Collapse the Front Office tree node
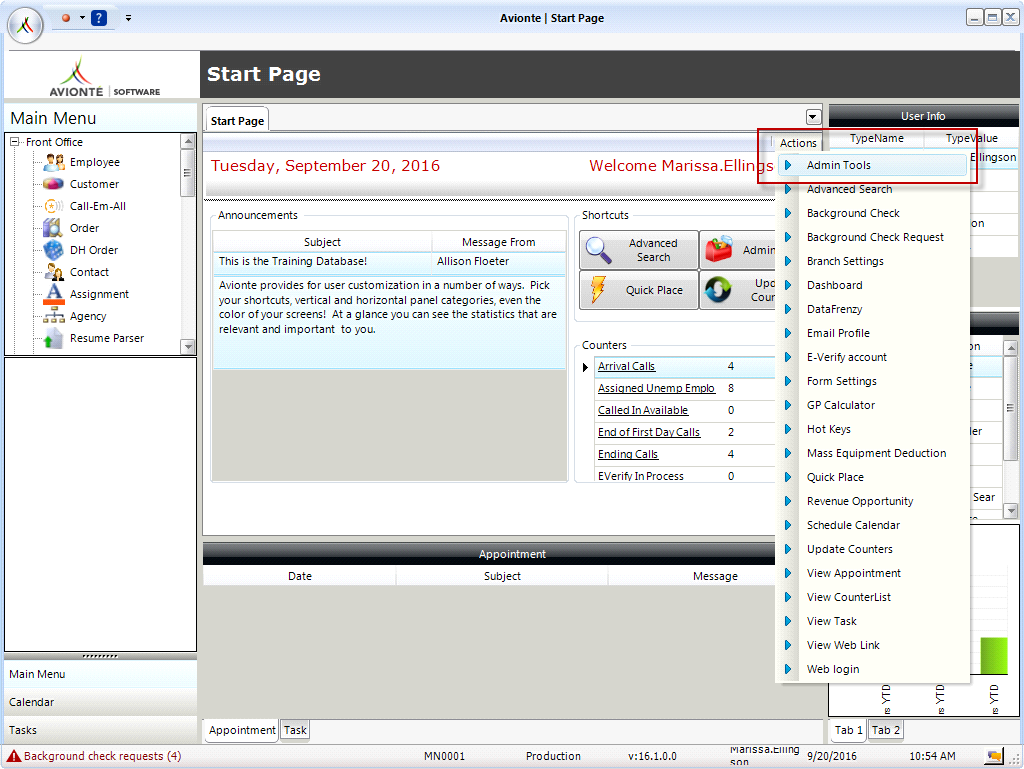The image size is (1024, 769). [x=15, y=141]
